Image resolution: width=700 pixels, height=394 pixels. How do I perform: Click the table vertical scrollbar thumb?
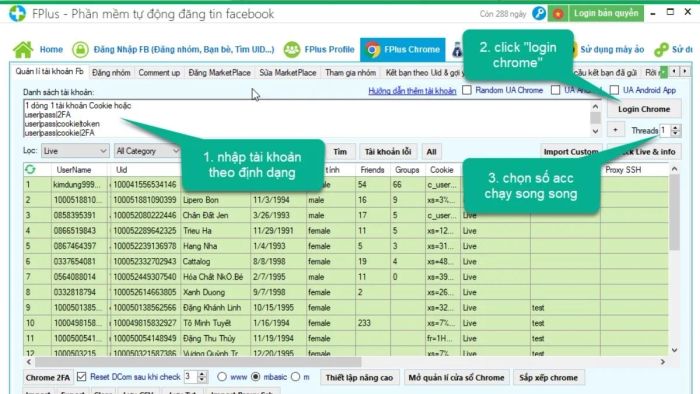[x=675, y=212]
